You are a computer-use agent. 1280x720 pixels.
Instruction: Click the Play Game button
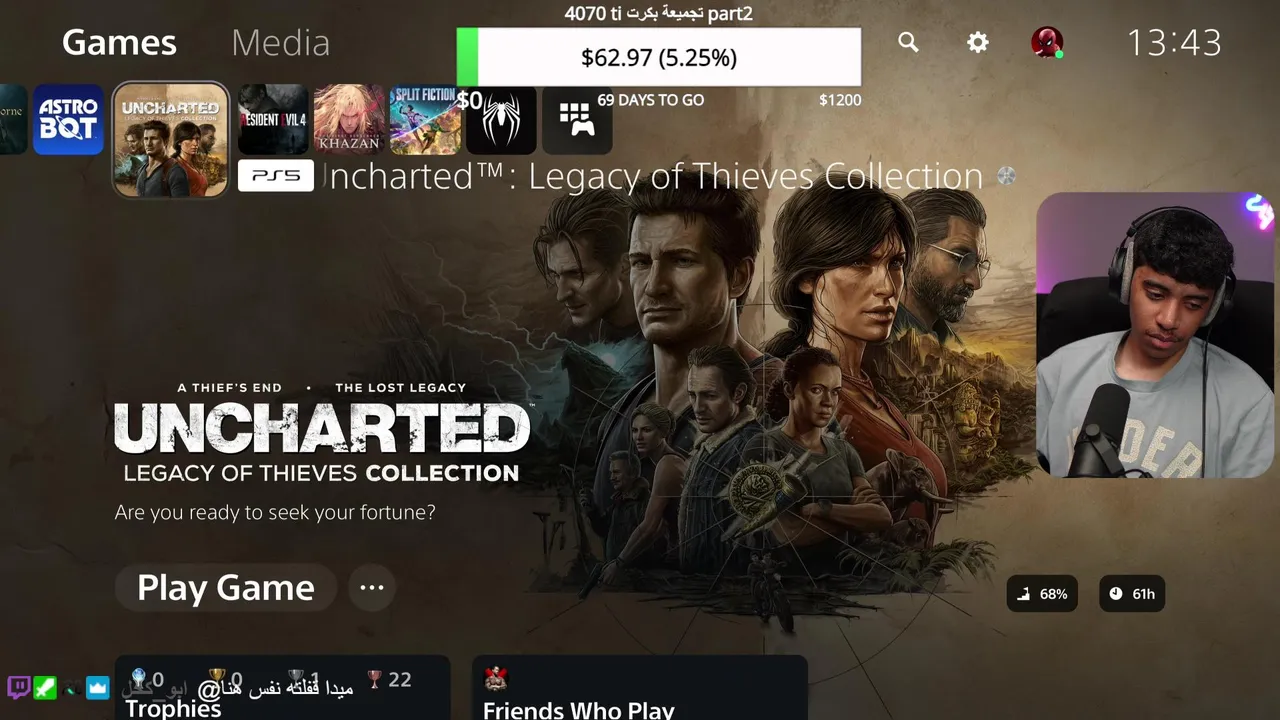click(226, 587)
